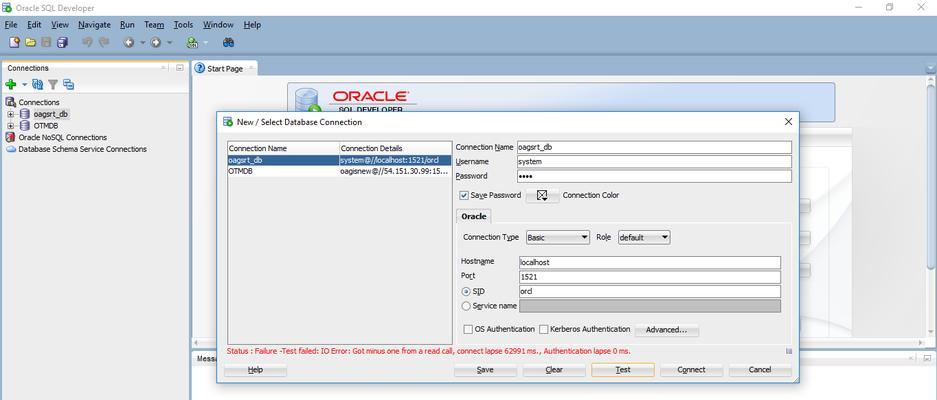Enable OS Authentication checkbox
The width and height of the screenshot is (937, 400).
pyautogui.click(x=468, y=329)
